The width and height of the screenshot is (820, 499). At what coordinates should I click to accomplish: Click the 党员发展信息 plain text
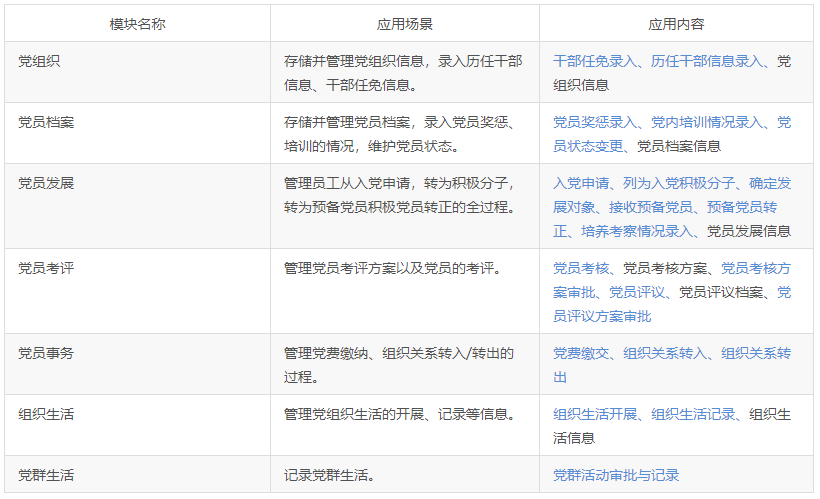749,231
